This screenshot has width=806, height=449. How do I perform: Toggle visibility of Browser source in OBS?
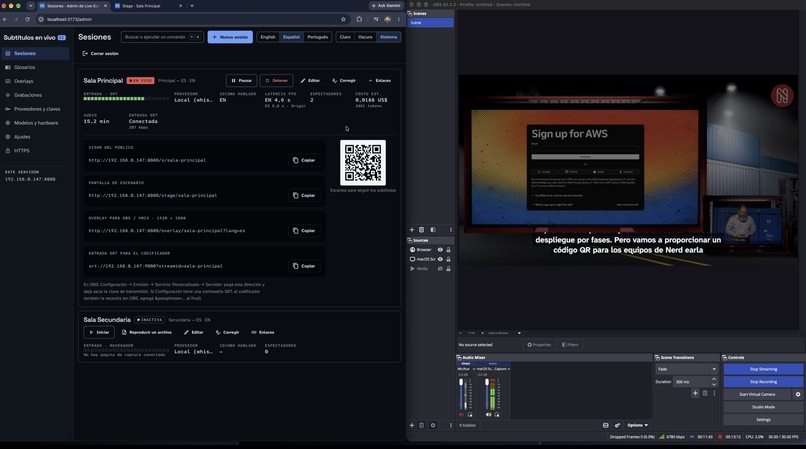click(x=440, y=250)
